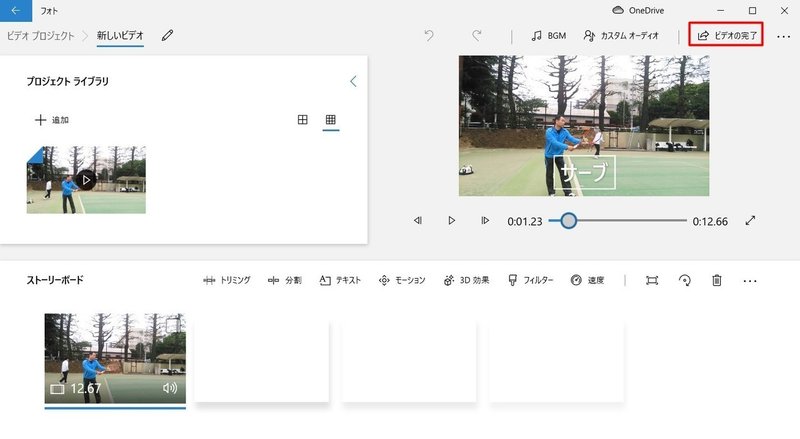Click ビデオの完了 to finish the video

[726, 35]
